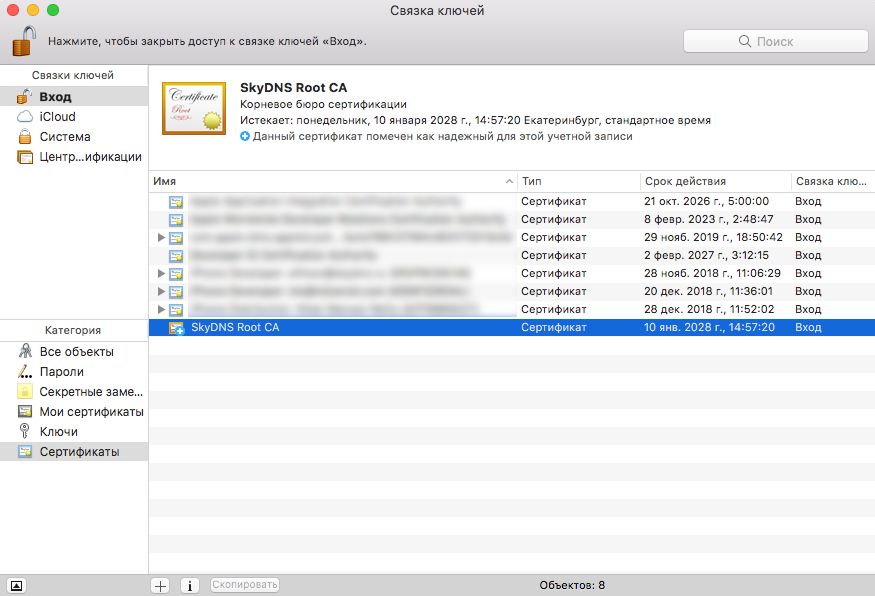Click the certificate icon in the 8 февр. 2023 row
This screenshot has height=596, width=875.
point(176,220)
